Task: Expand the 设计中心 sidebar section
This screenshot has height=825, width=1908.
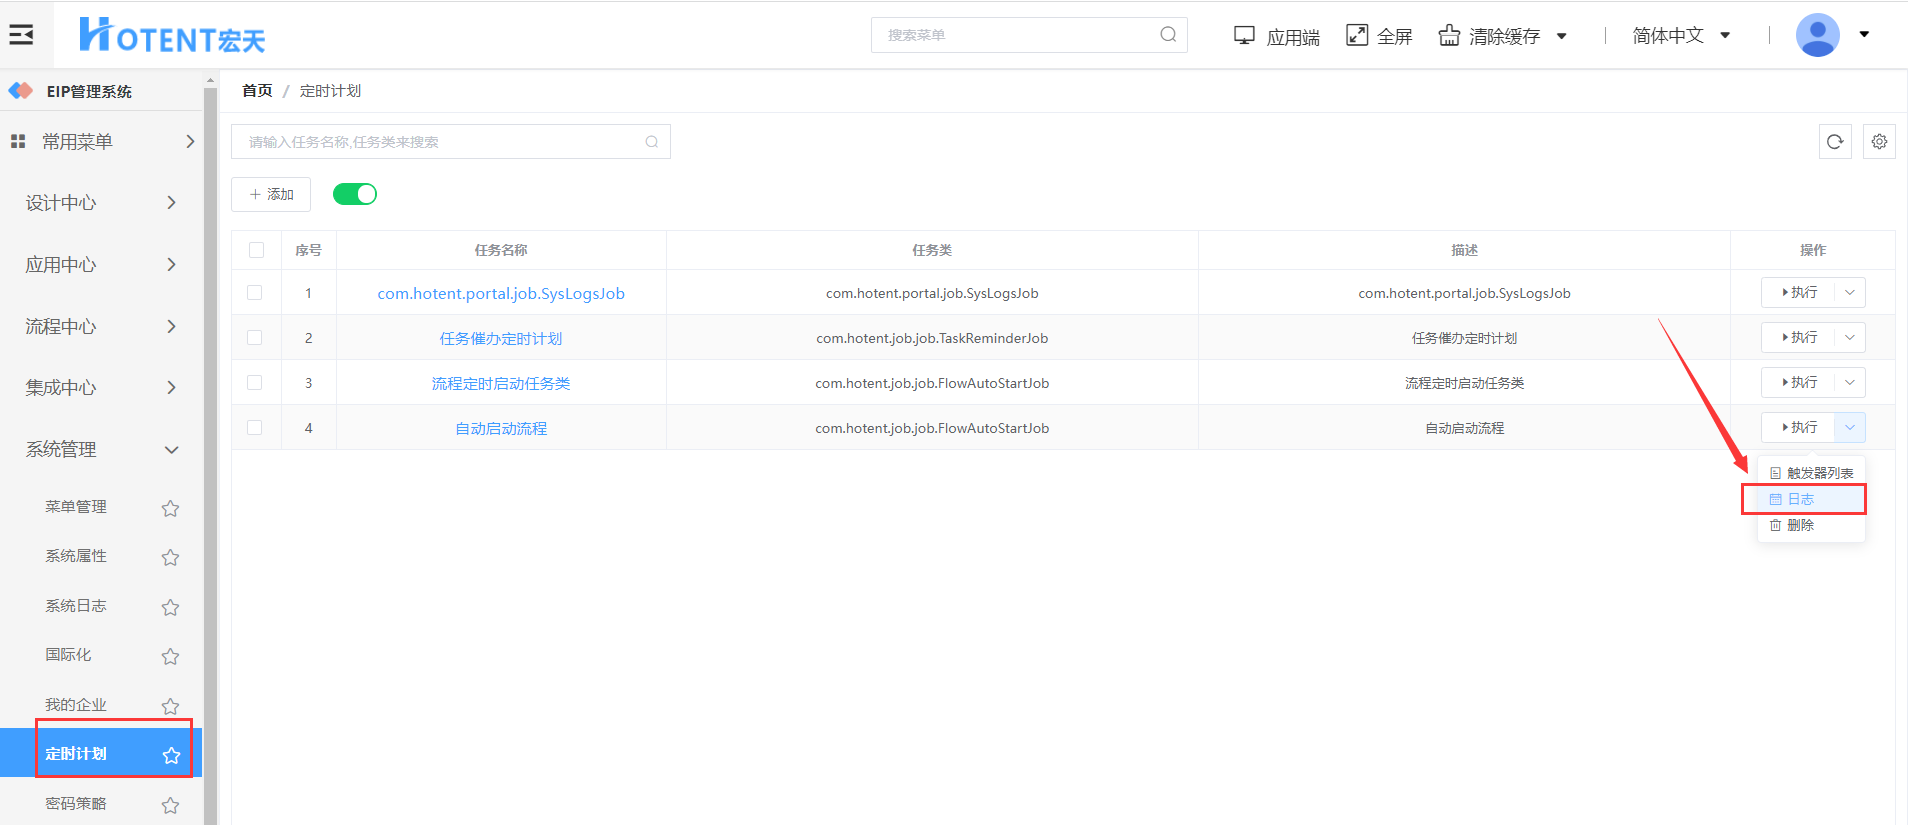Action: (100, 203)
